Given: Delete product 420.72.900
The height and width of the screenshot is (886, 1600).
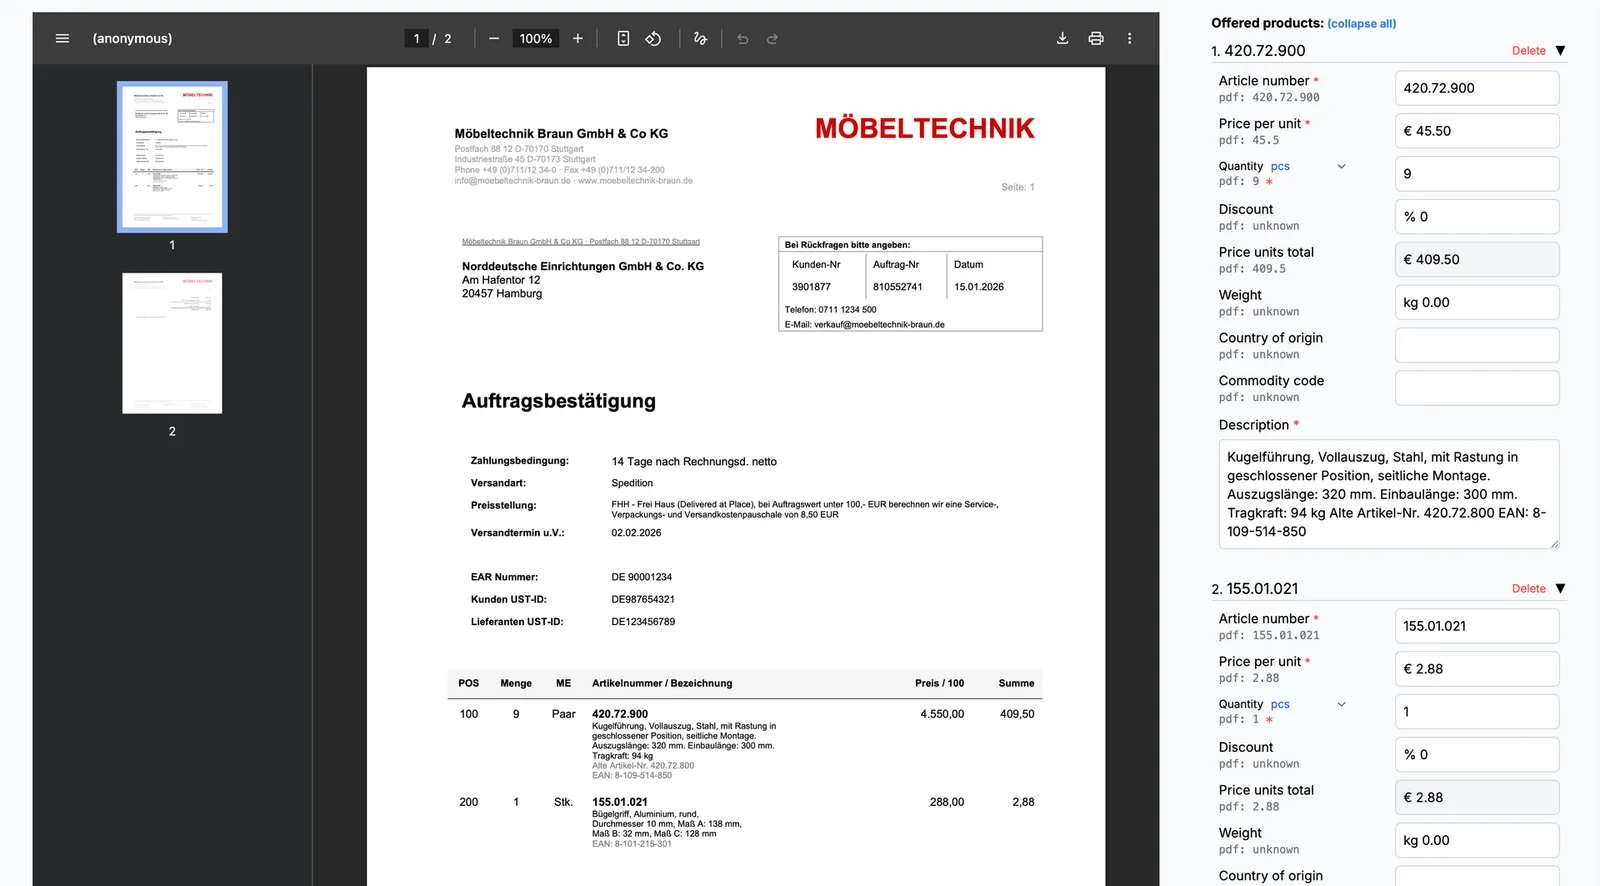Looking at the screenshot, I should (1528, 51).
